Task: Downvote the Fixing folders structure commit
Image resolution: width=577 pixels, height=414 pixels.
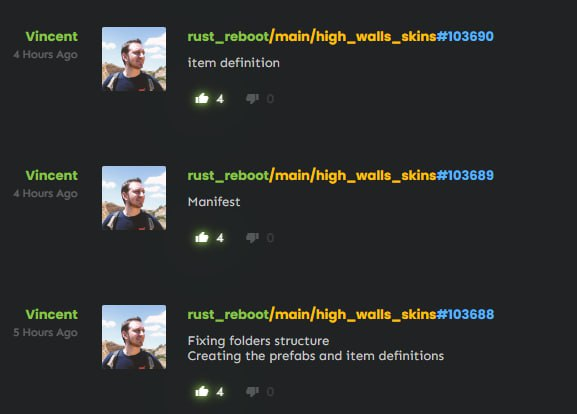Action: point(252,391)
